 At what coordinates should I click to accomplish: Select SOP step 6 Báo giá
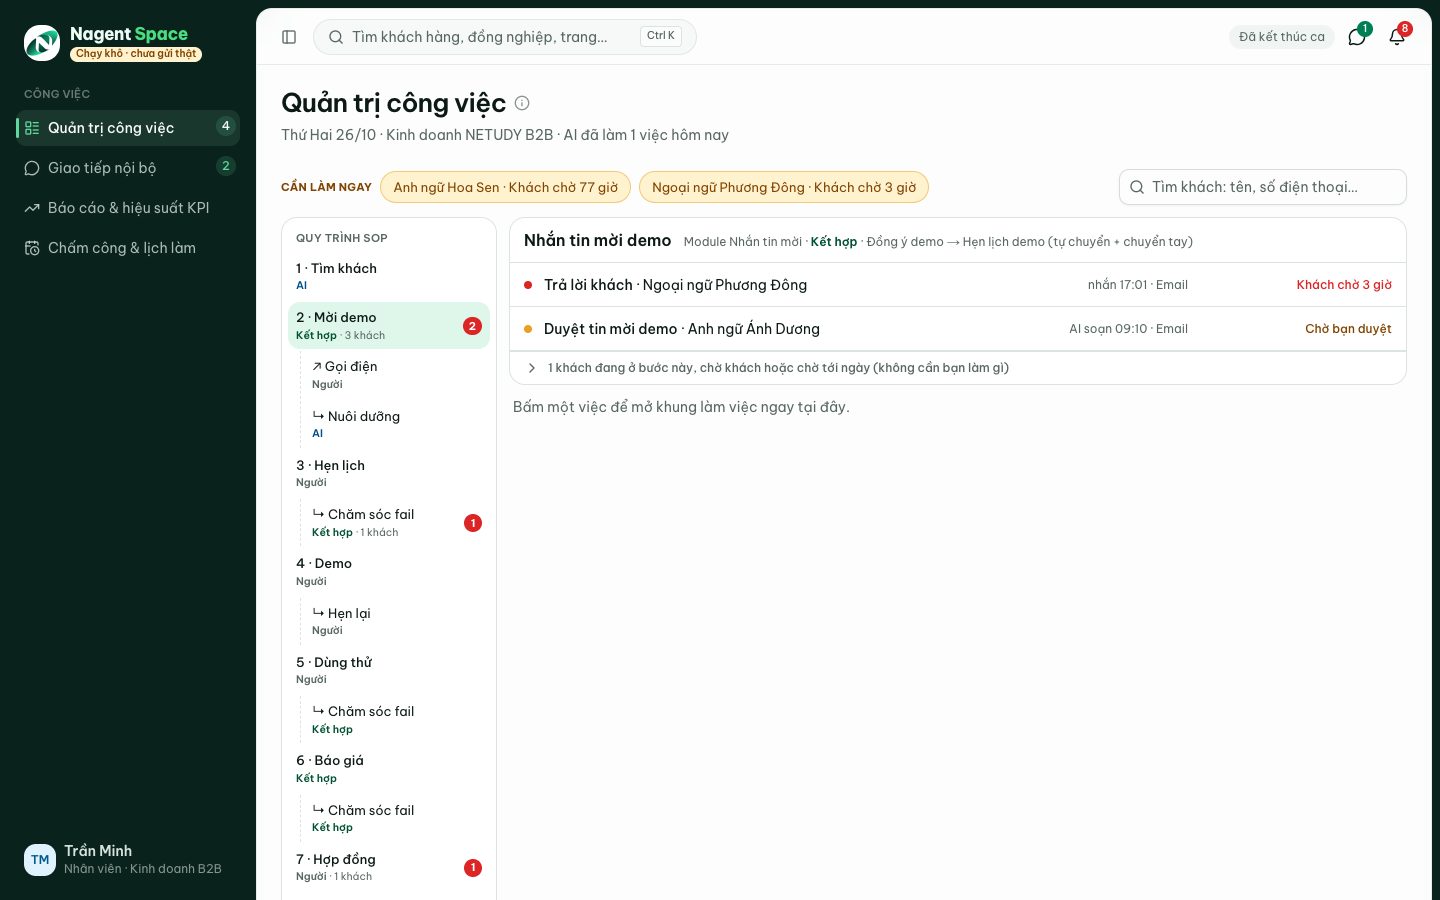[x=389, y=768]
